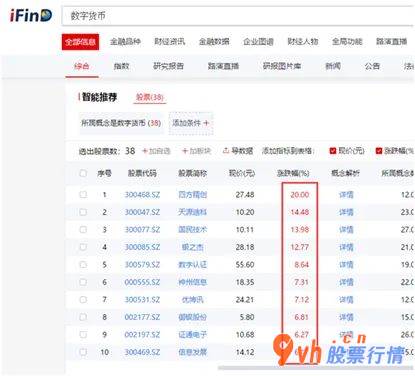
Task: Click the iFinD logo
Action: click(x=31, y=15)
